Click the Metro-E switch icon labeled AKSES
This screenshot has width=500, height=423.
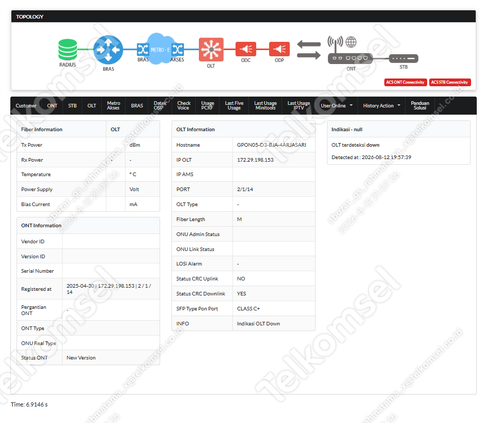178,50
